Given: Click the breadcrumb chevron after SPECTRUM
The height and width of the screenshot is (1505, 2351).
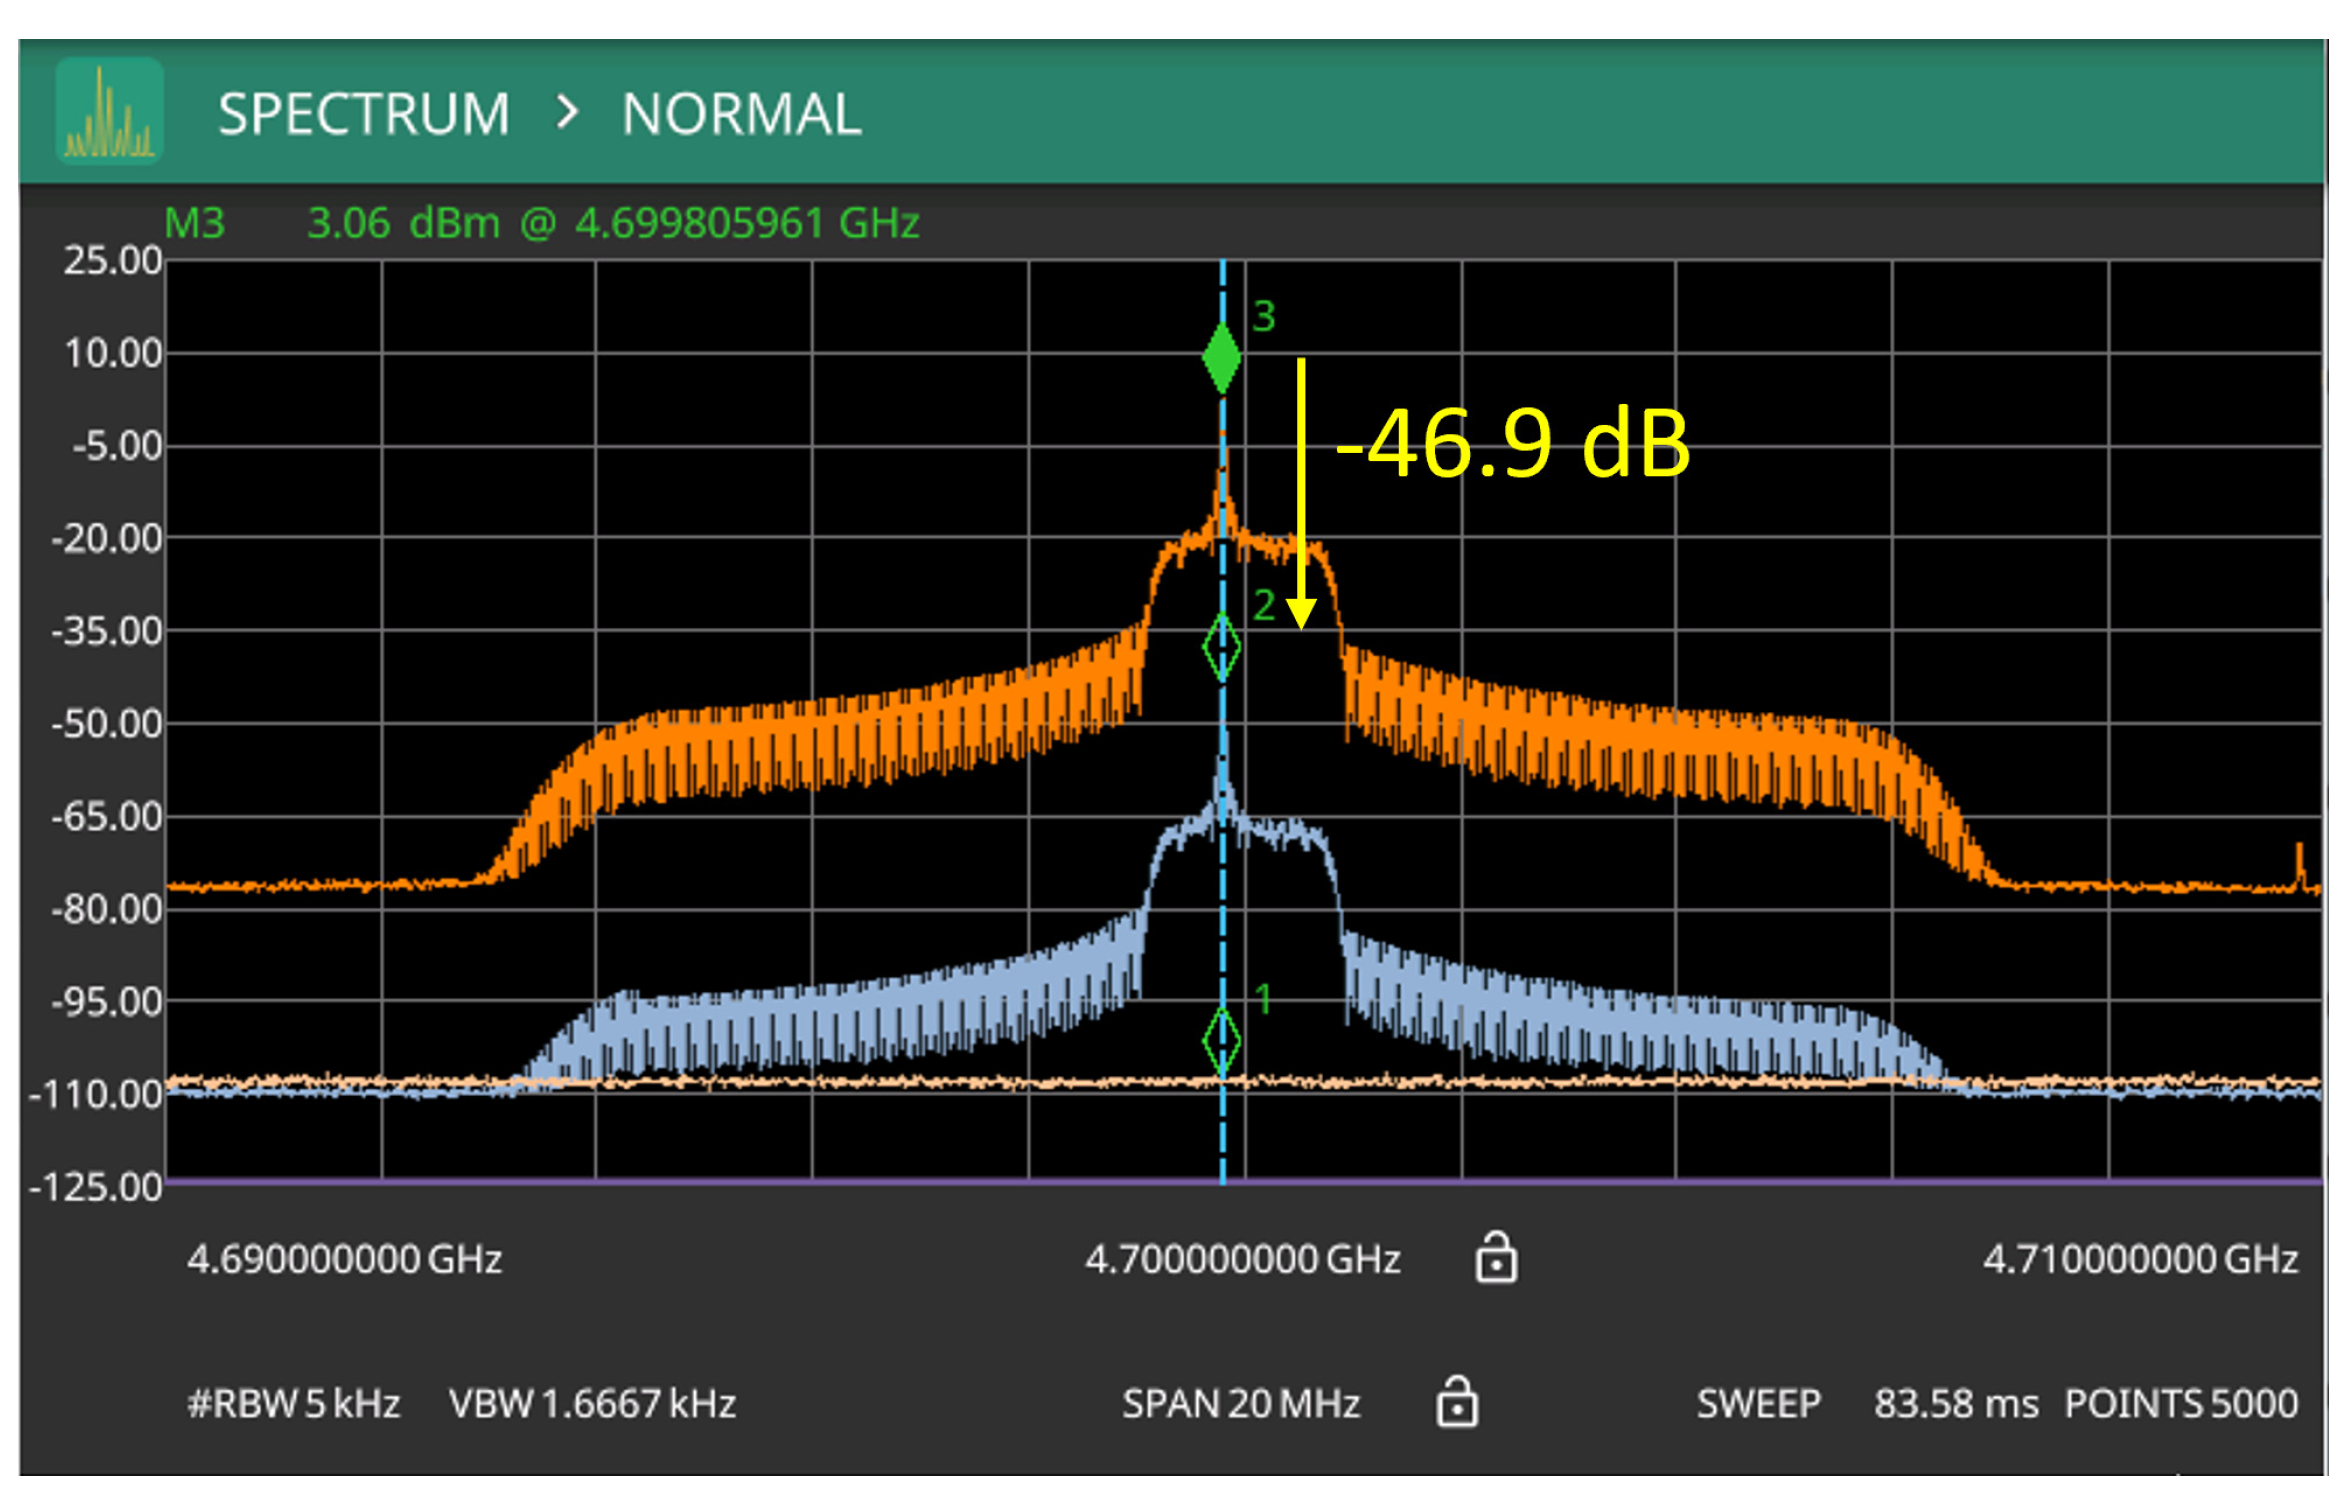Looking at the screenshot, I should 567,112.
